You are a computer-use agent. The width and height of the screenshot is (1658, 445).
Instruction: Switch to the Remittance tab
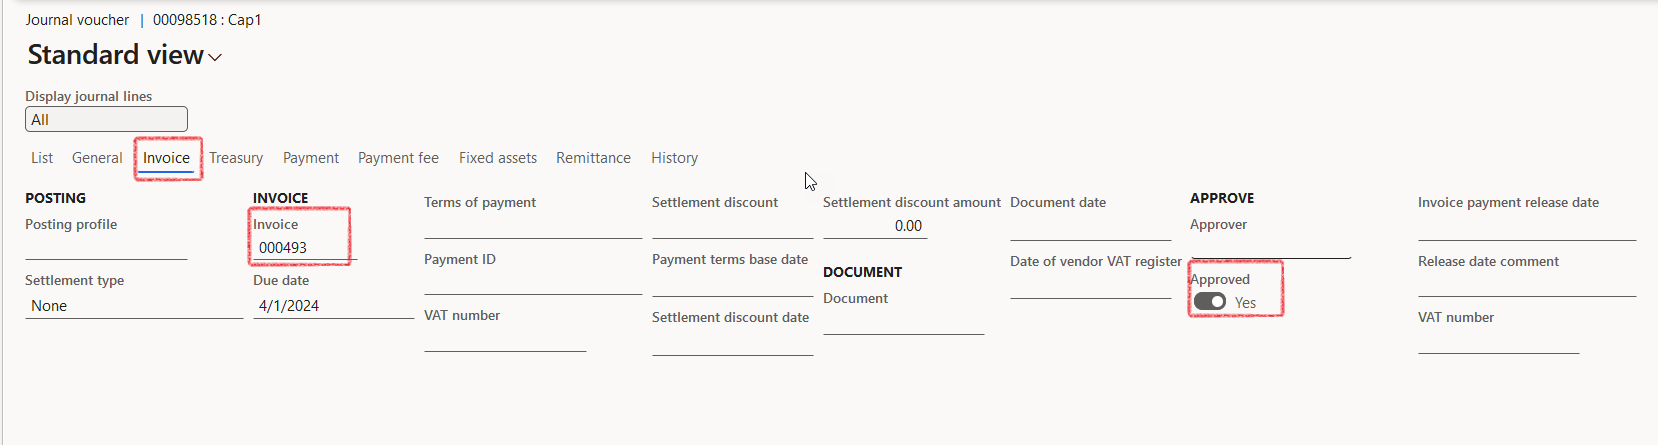click(x=594, y=158)
